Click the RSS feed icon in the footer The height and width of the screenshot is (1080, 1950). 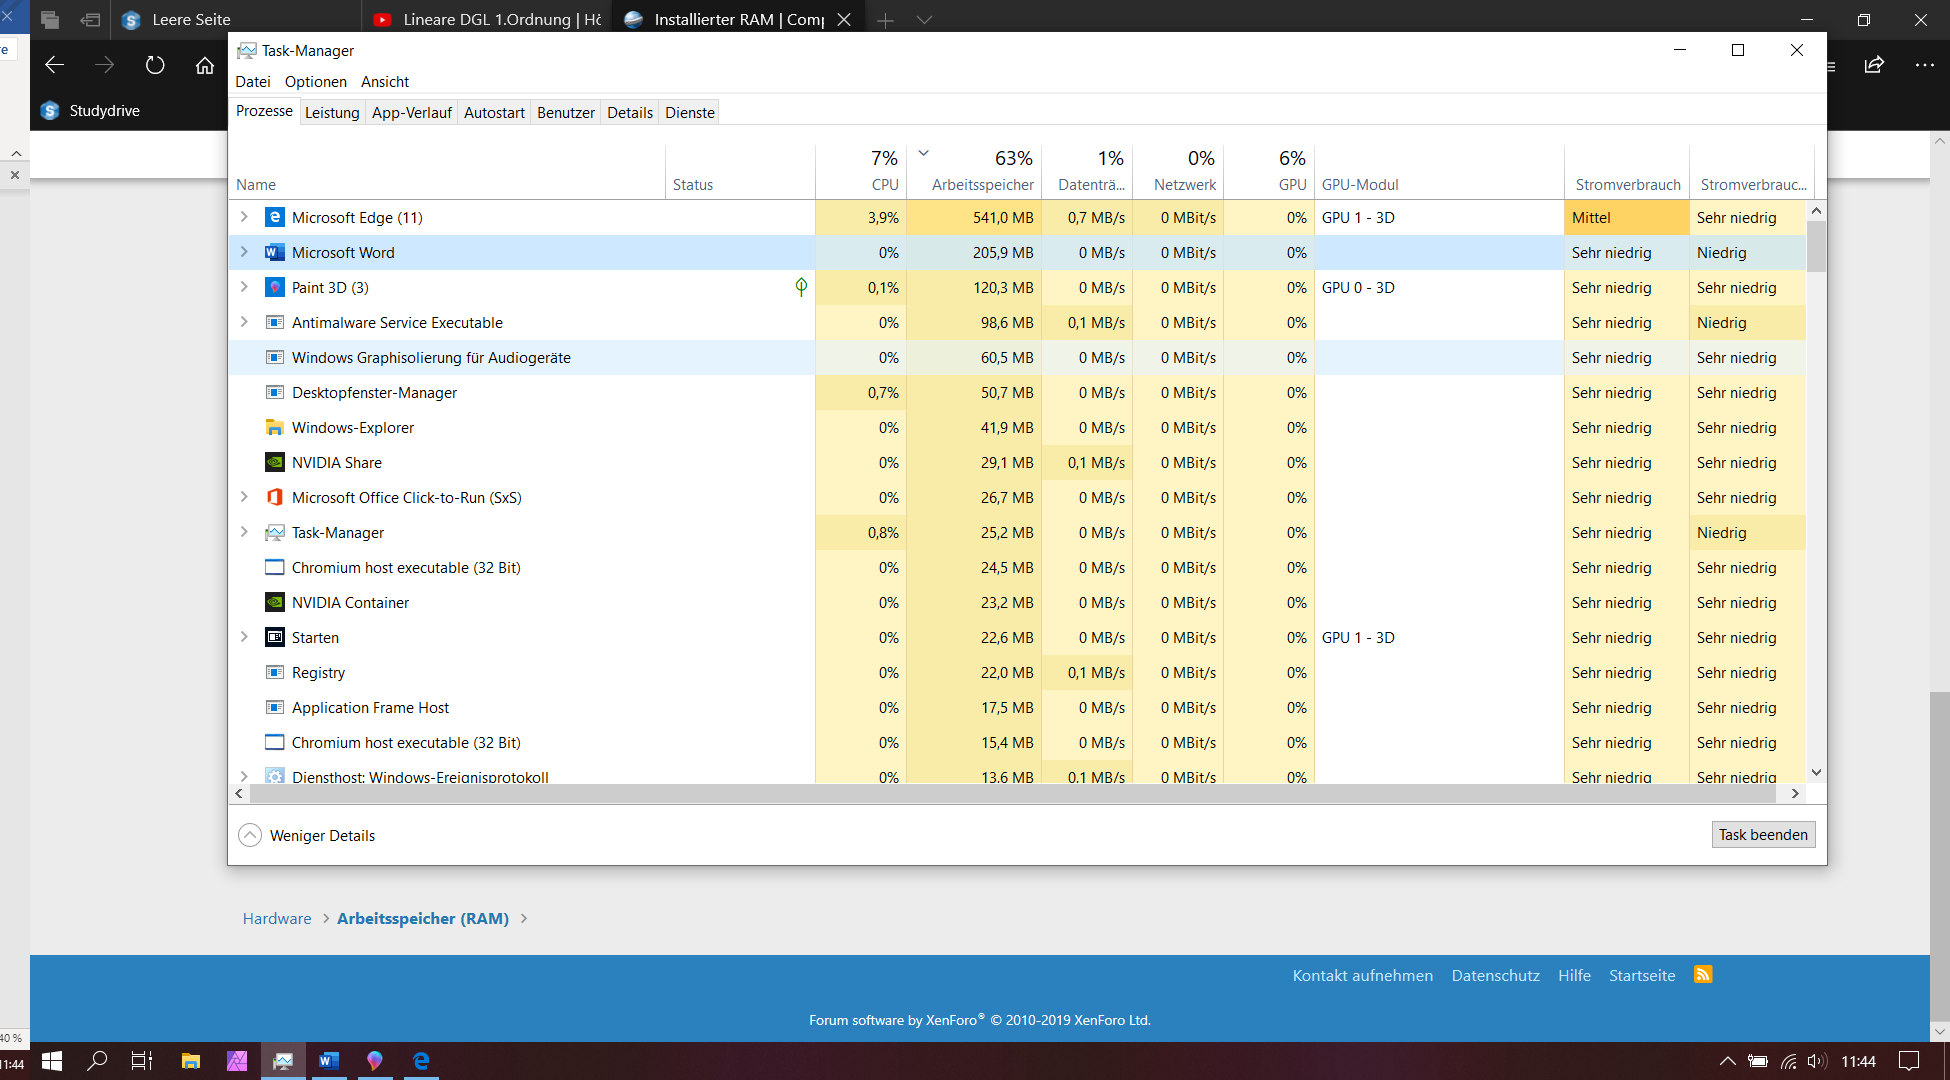(1703, 974)
